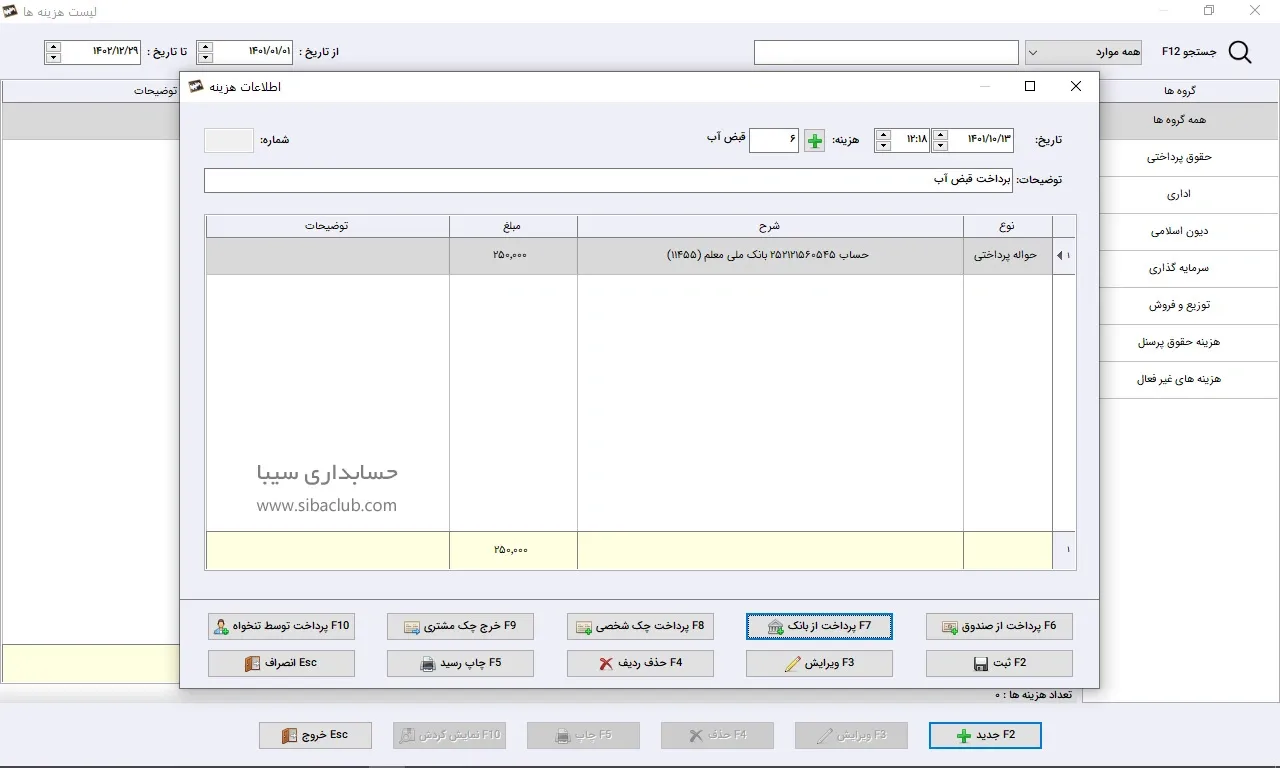Click the time stepper next to 12:18
Screen dimensions: 1280x768
[882, 141]
